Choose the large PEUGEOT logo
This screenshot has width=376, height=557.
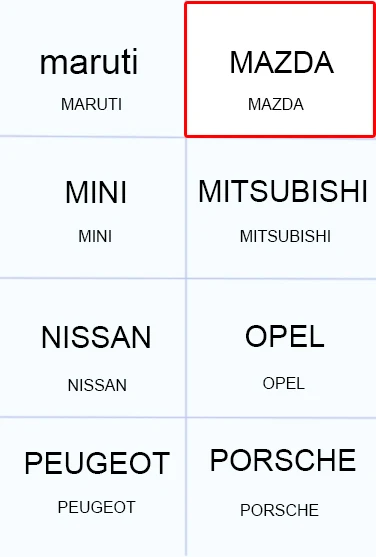pos(97,463)
